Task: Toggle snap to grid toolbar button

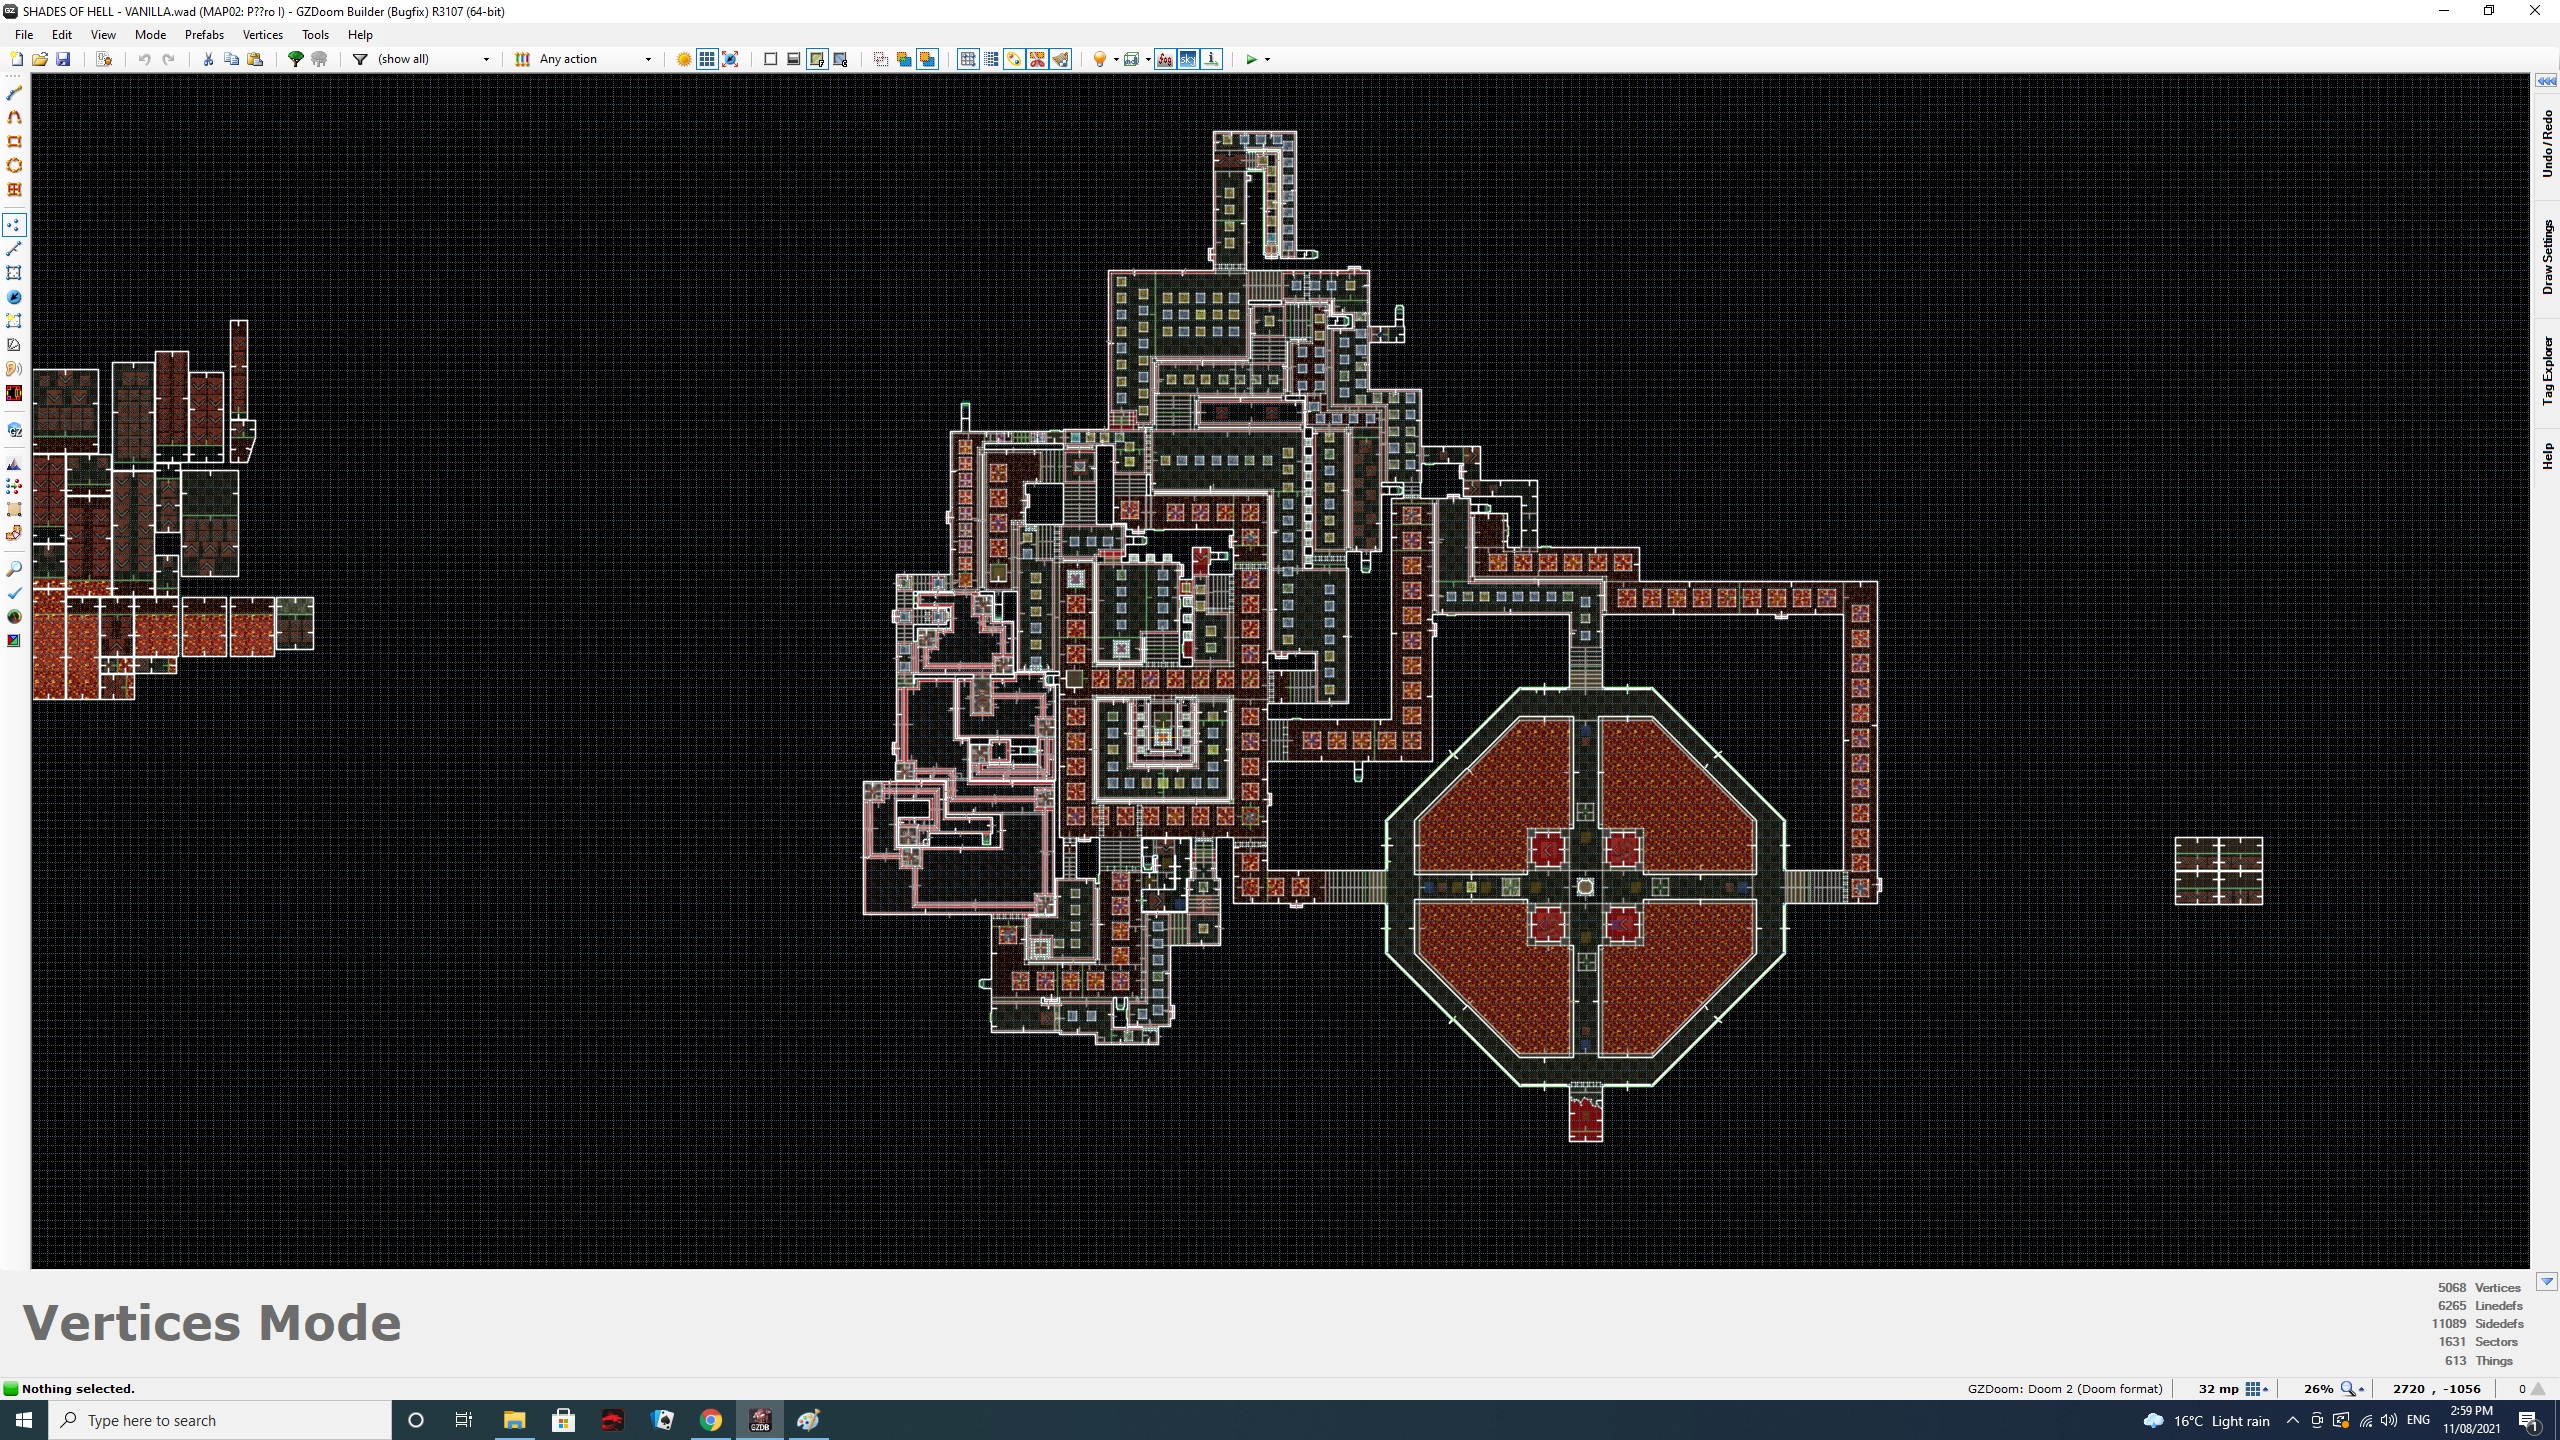Action: click(x=967, y=59)
